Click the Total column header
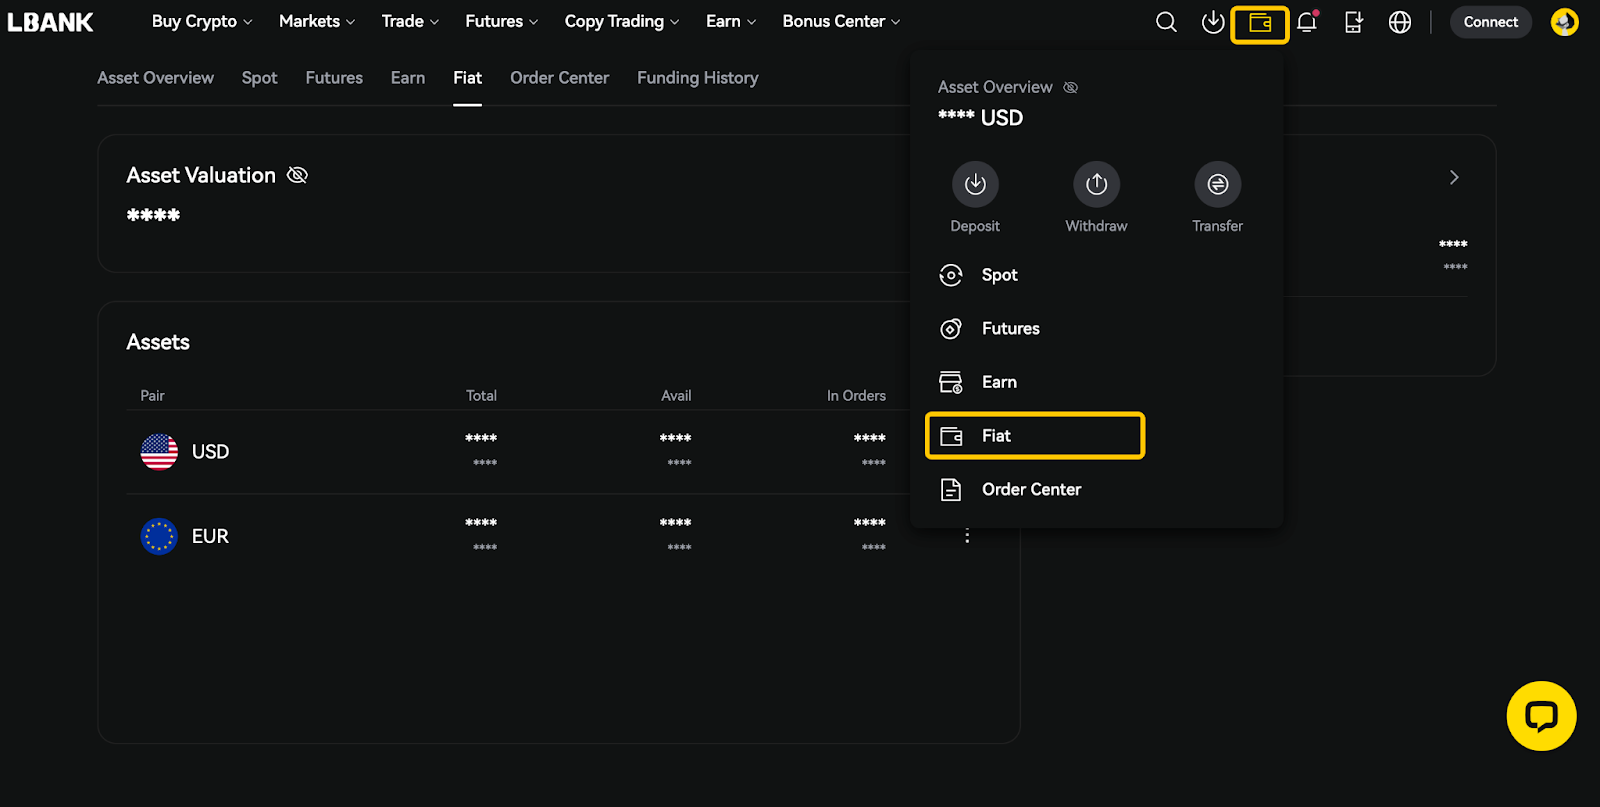 pos(481,396)
